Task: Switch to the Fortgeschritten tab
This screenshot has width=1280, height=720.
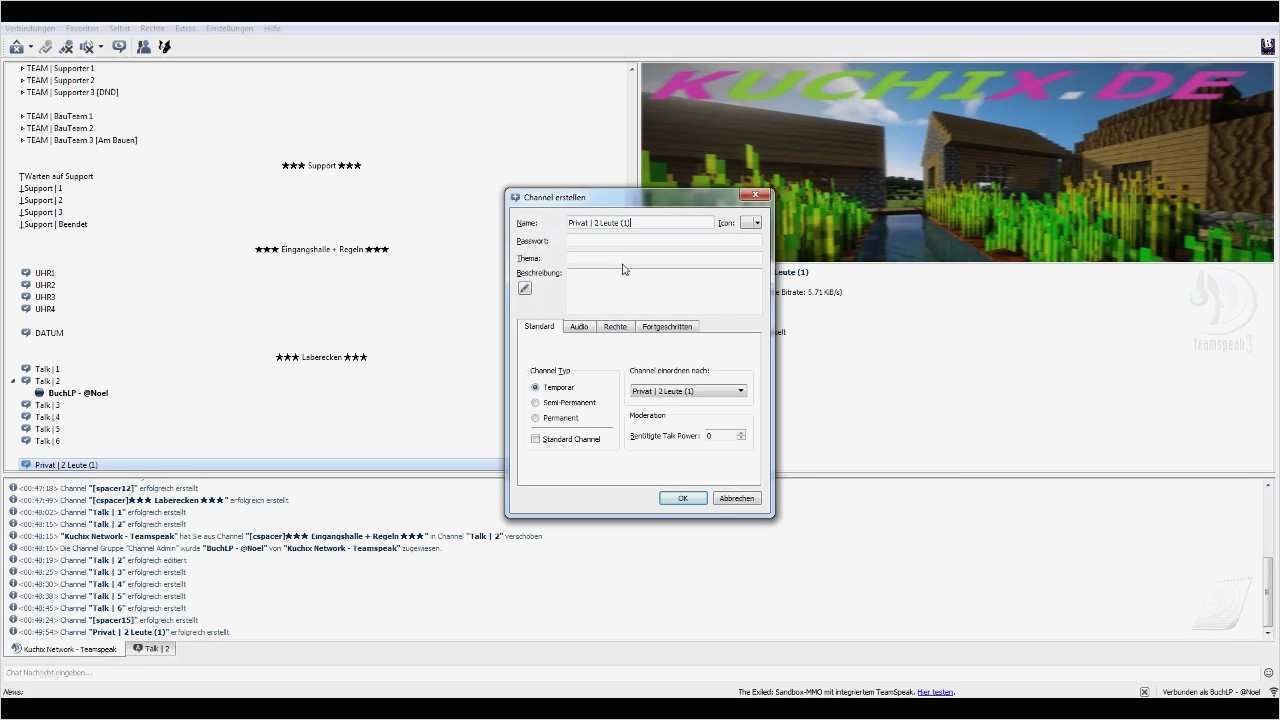Action: pyautogui.click(x=667, y=327)
